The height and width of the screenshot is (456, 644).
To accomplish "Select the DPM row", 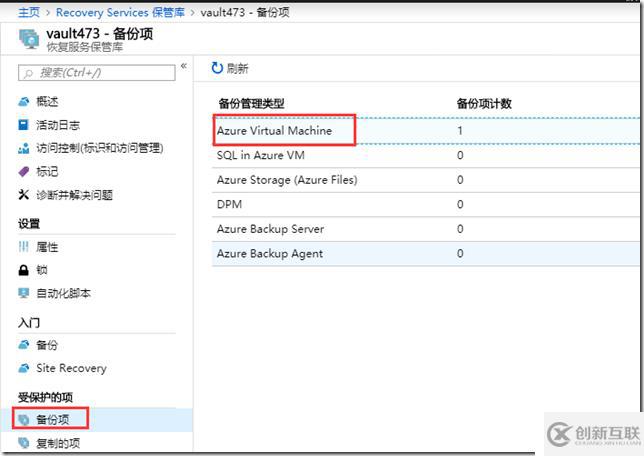I will pos(426,204).
